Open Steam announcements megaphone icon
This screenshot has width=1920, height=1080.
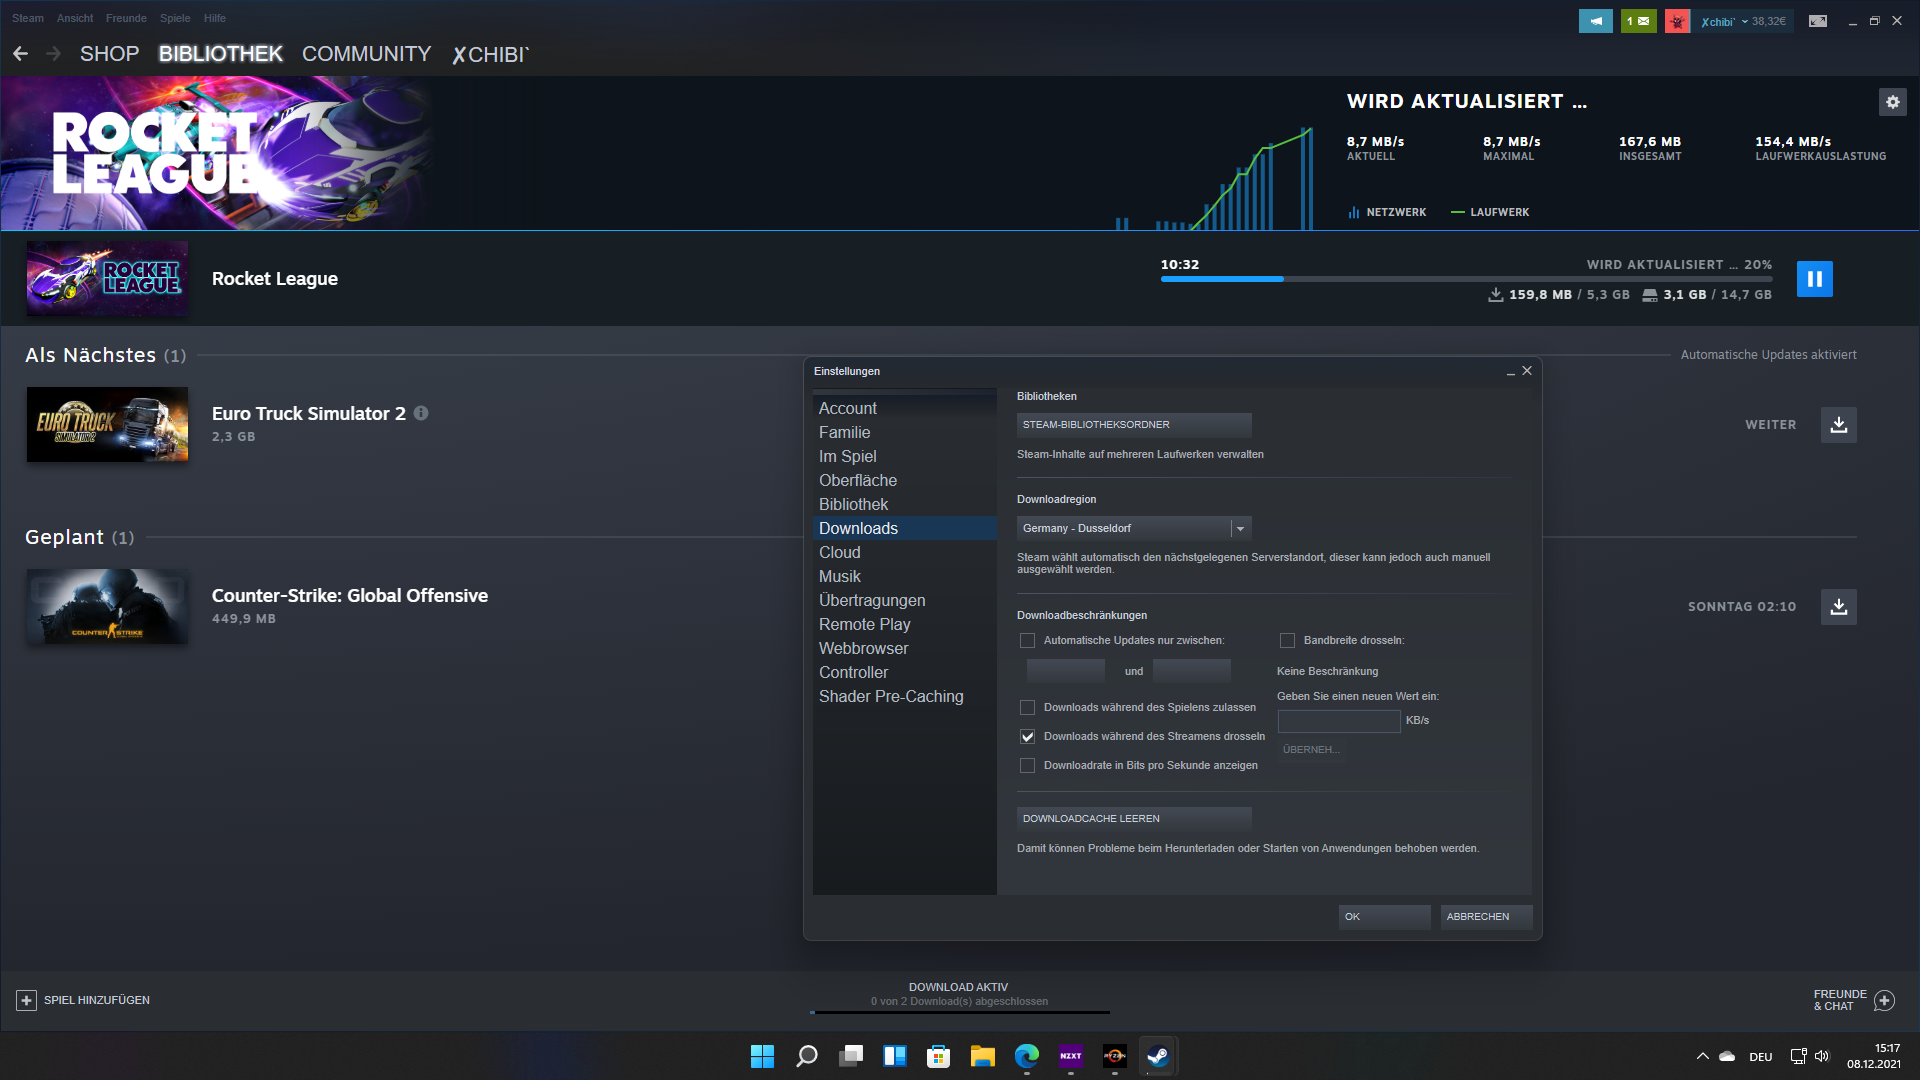1595,21
